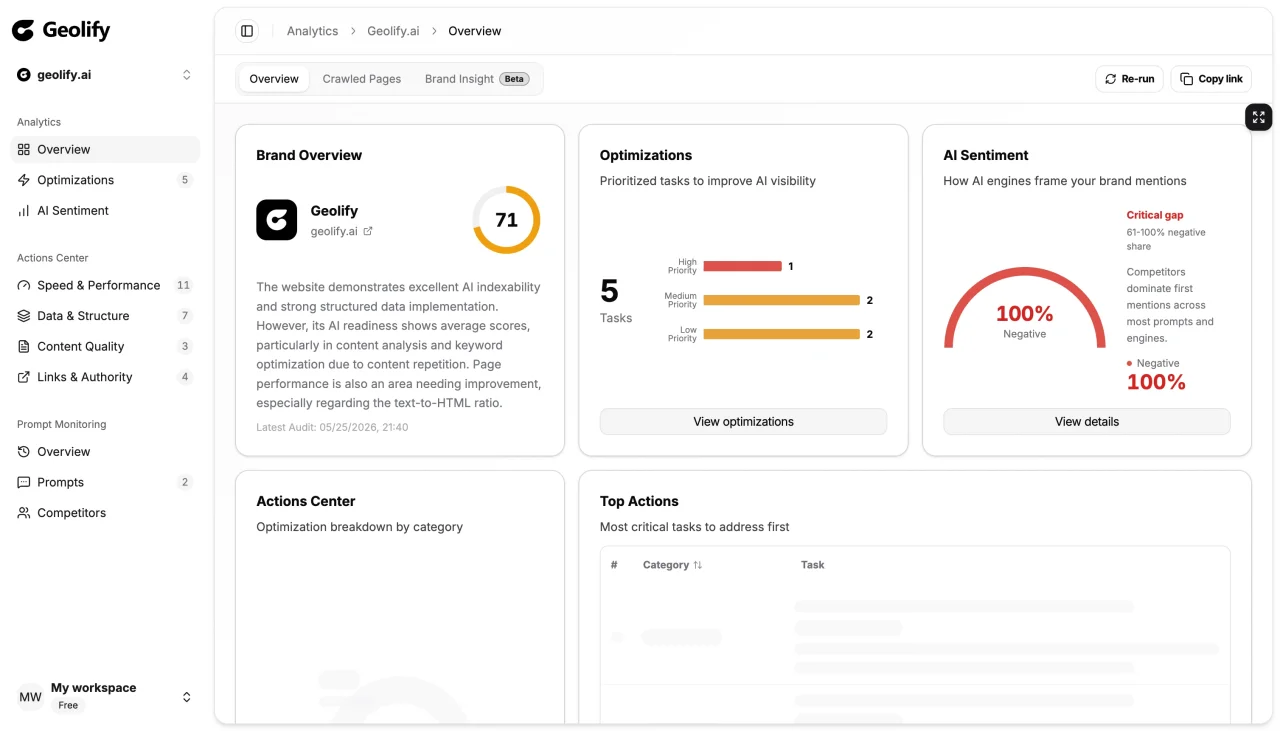Click the Beta badge on Brand Insight
Viewport: 1280px width, 731px height.
(x=514, y=79)
